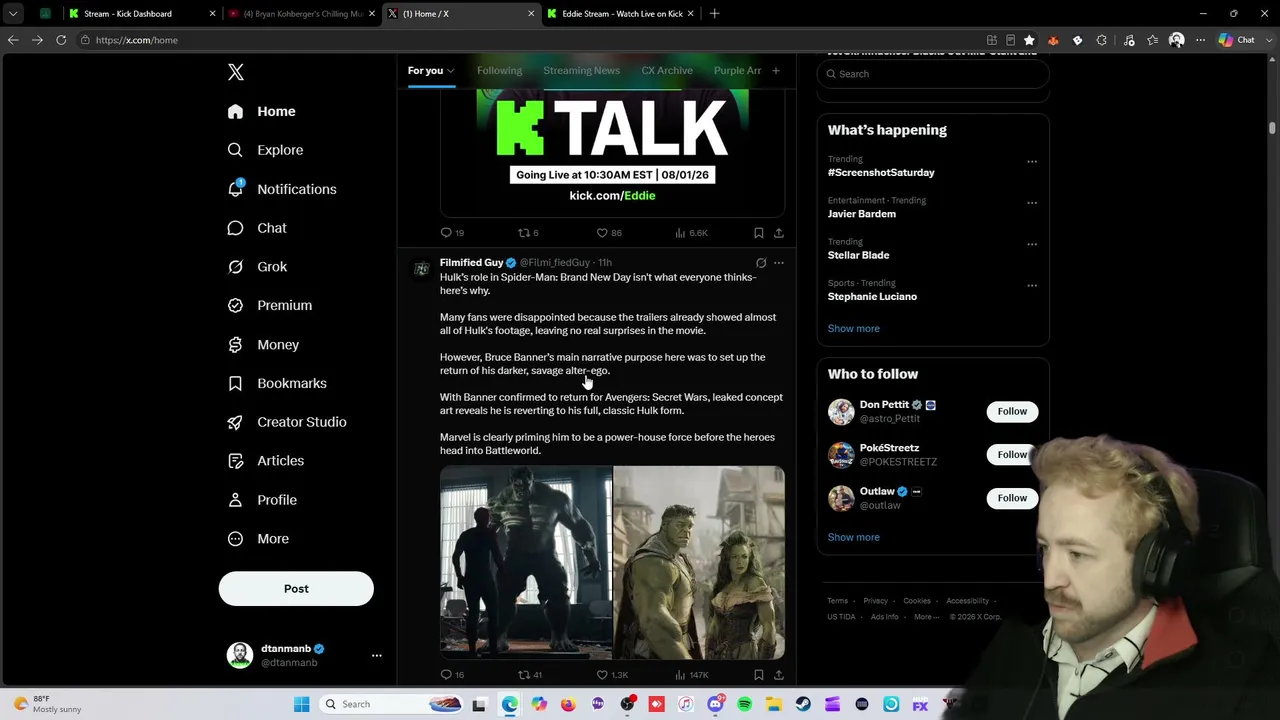Favorite this page with the star icon

pos(1030,40)
